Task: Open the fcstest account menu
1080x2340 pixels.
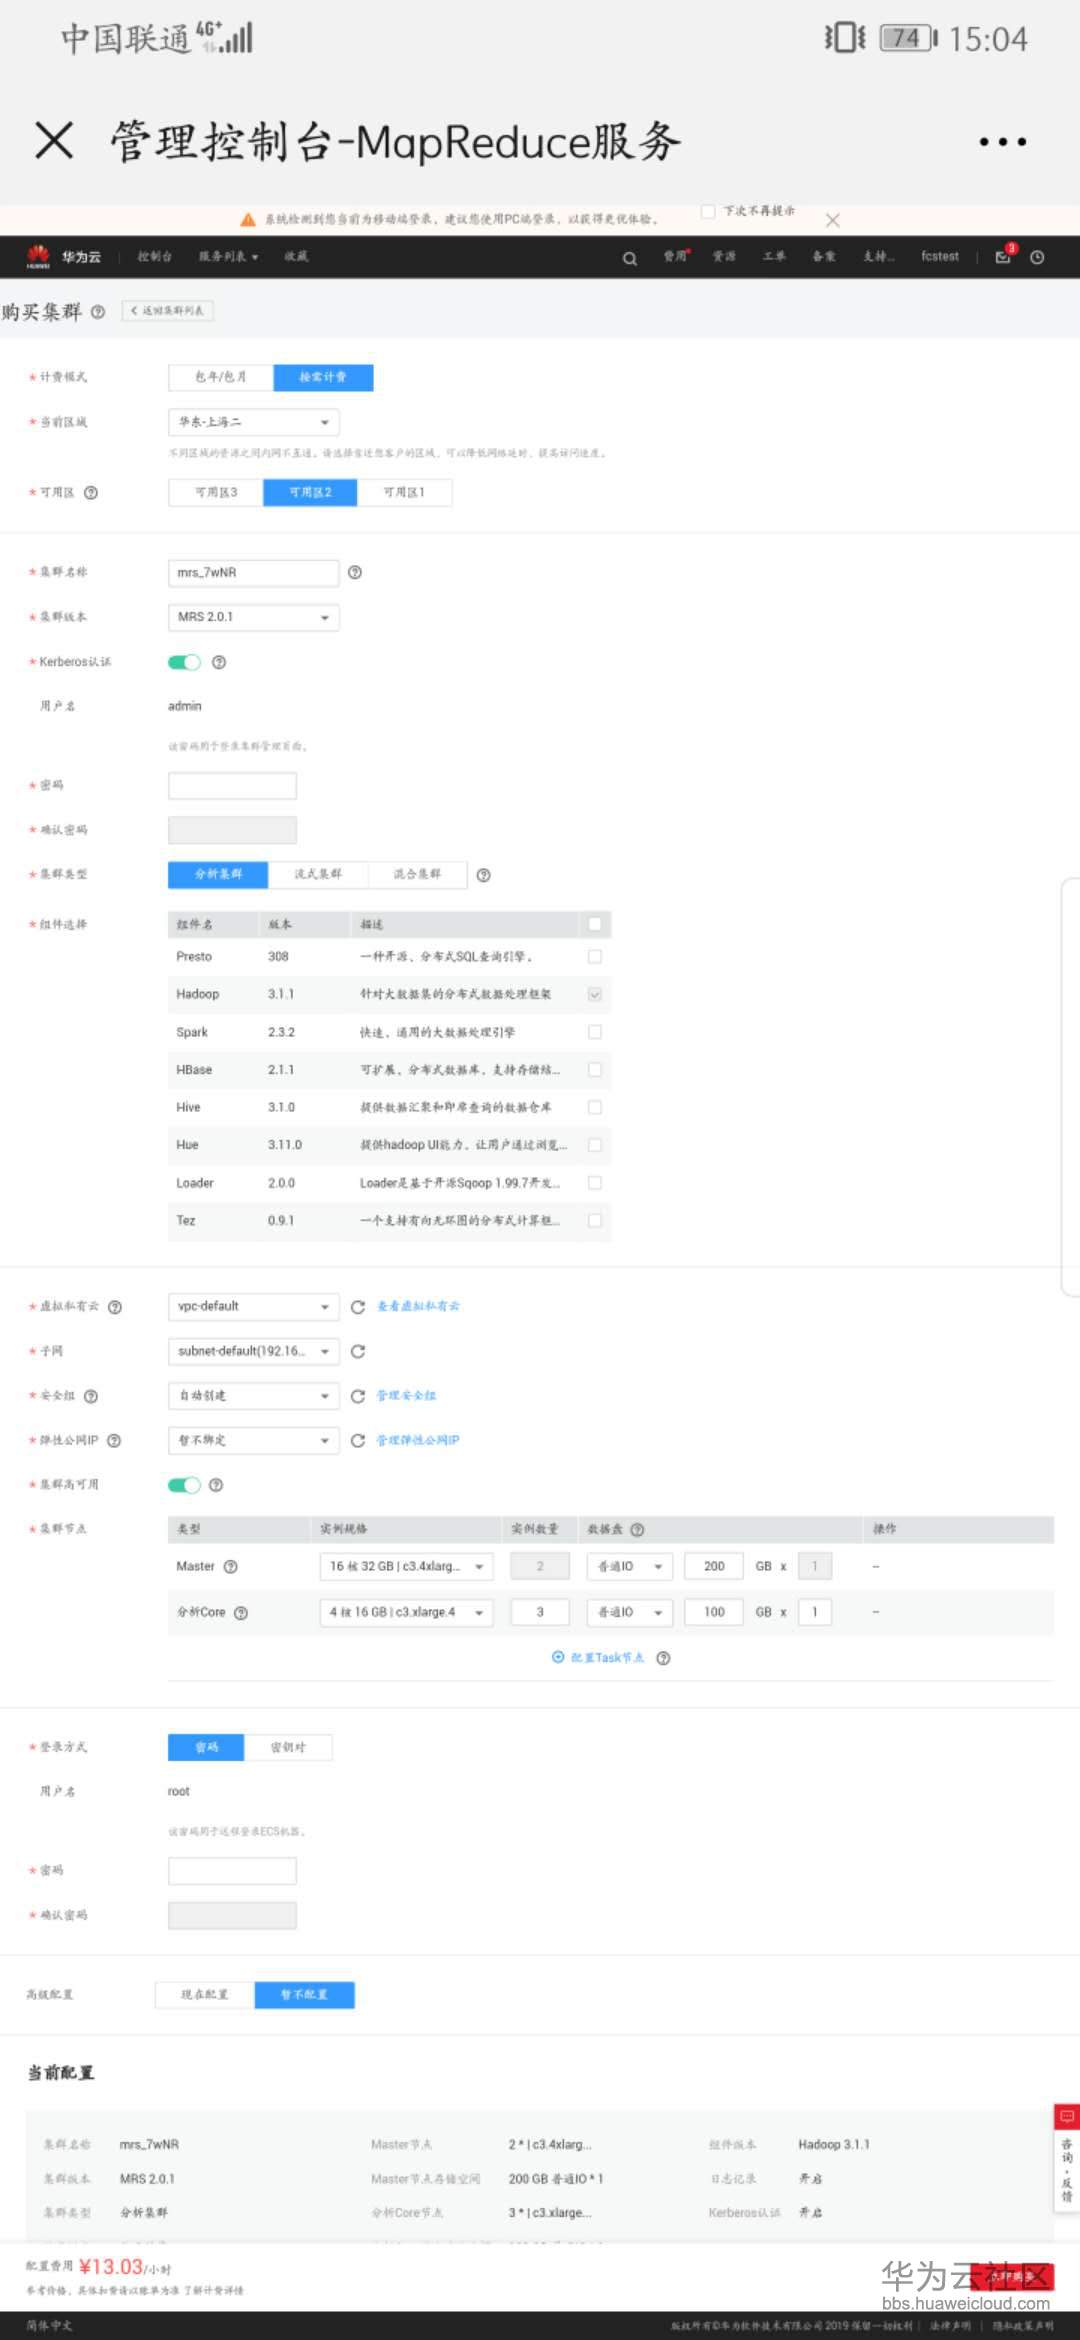Action: (940, 257)
